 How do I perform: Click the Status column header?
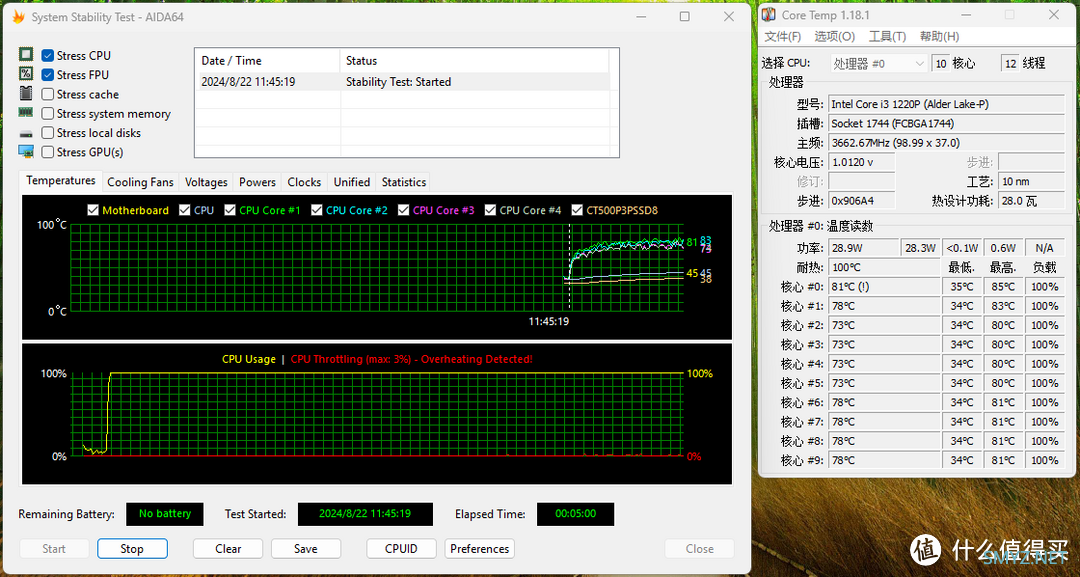click(x=475, y=61)
